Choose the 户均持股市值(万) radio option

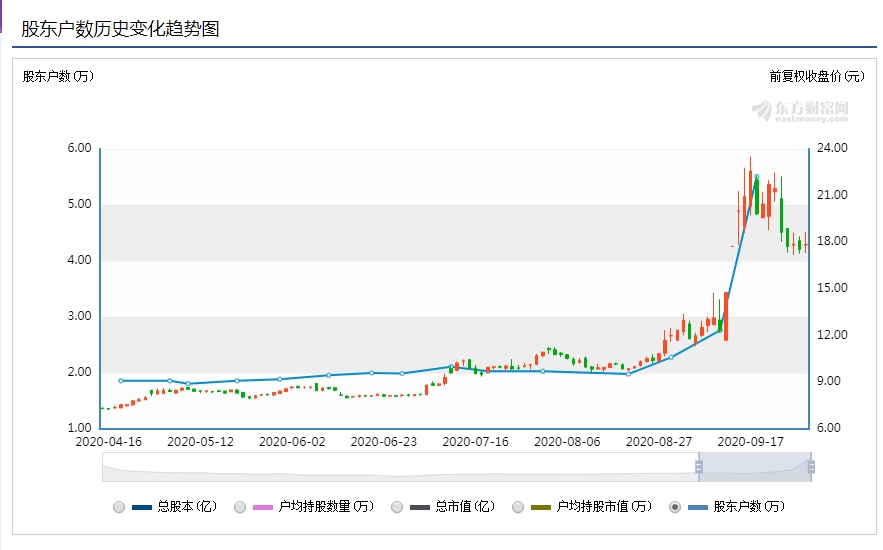518,507
